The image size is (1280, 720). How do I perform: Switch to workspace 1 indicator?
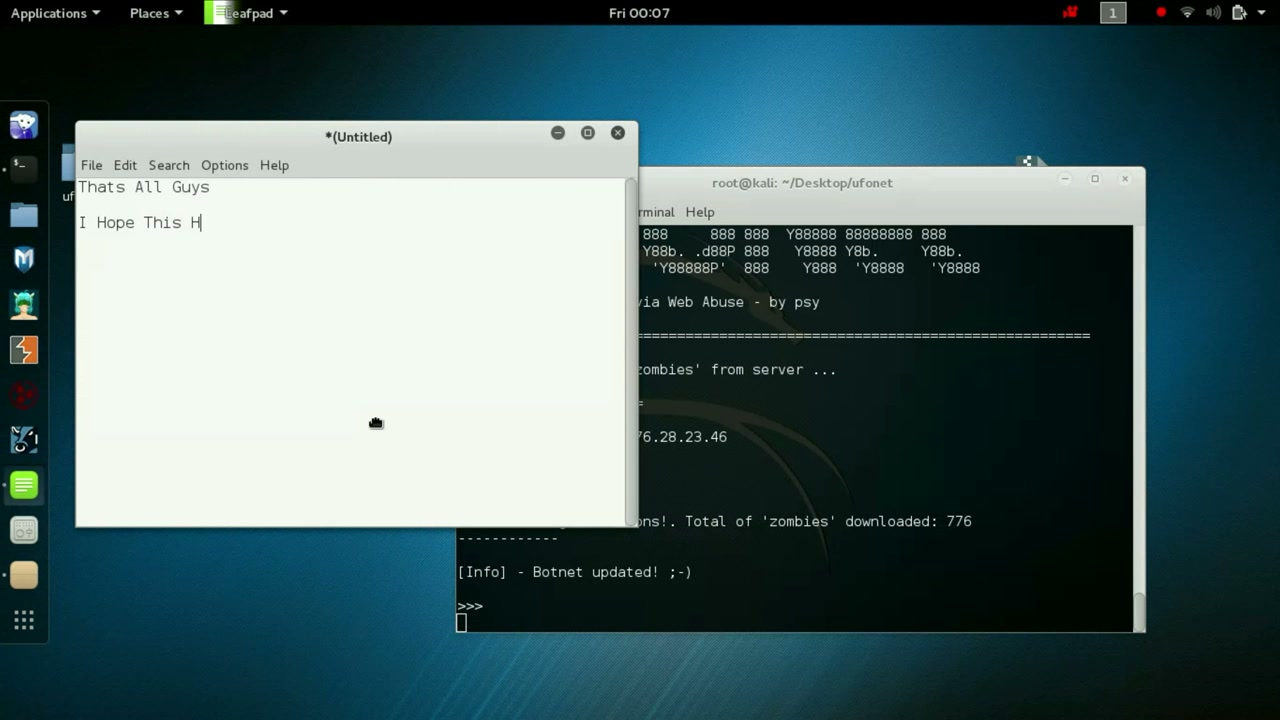tap(1113, 13)
